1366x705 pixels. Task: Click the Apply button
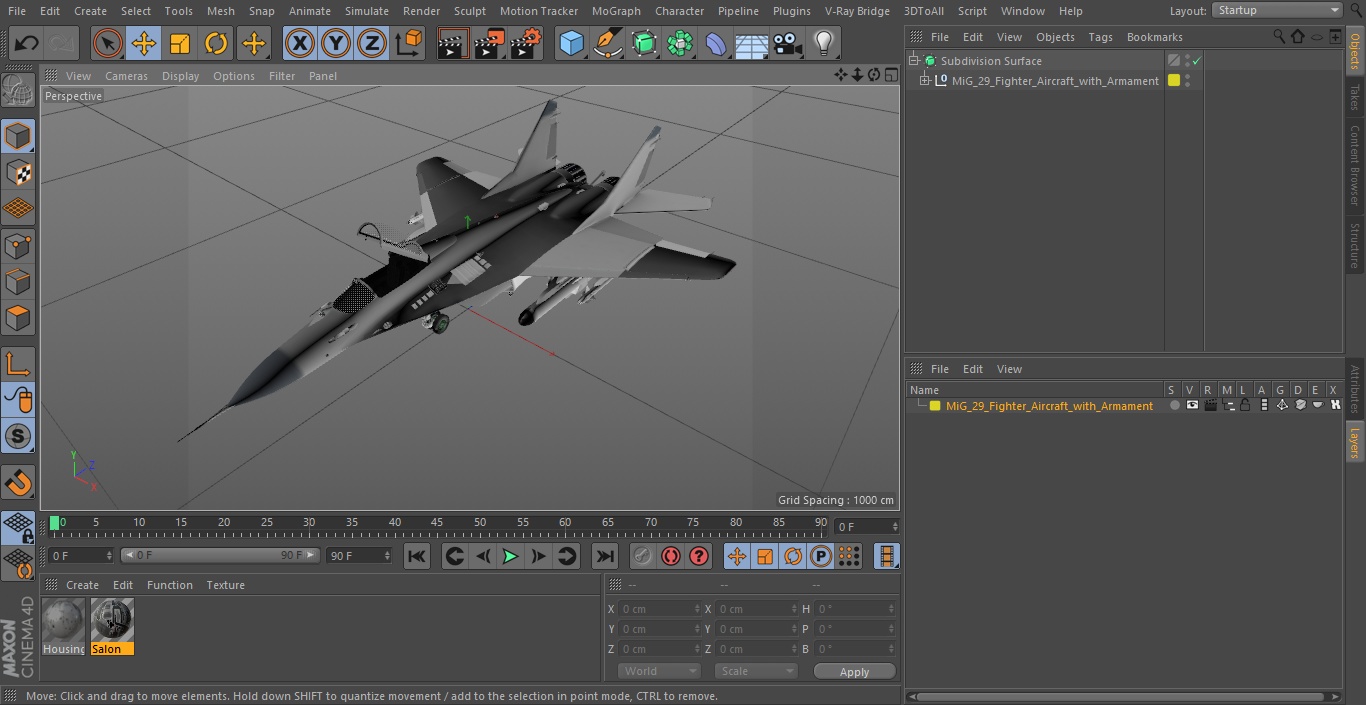pyautogui.click(x=854, y=671)
